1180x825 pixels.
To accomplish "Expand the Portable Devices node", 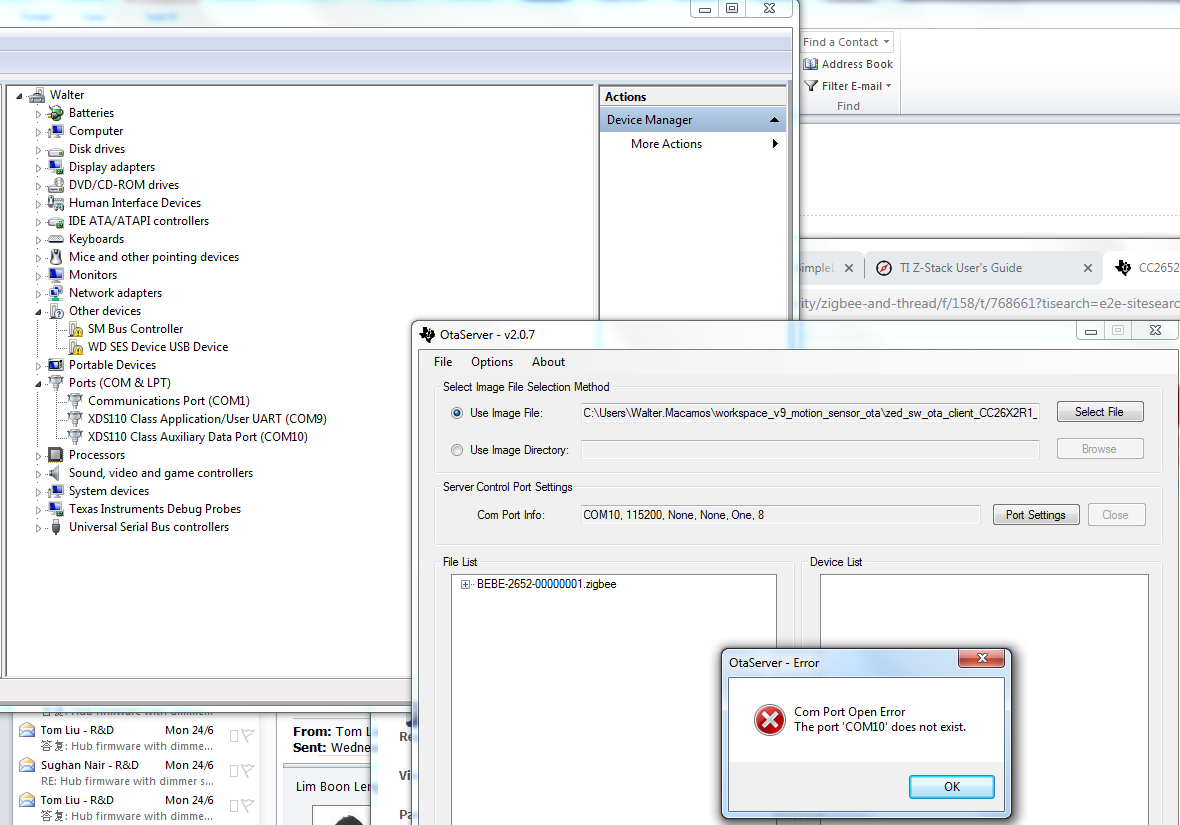I will pos(38,366).
